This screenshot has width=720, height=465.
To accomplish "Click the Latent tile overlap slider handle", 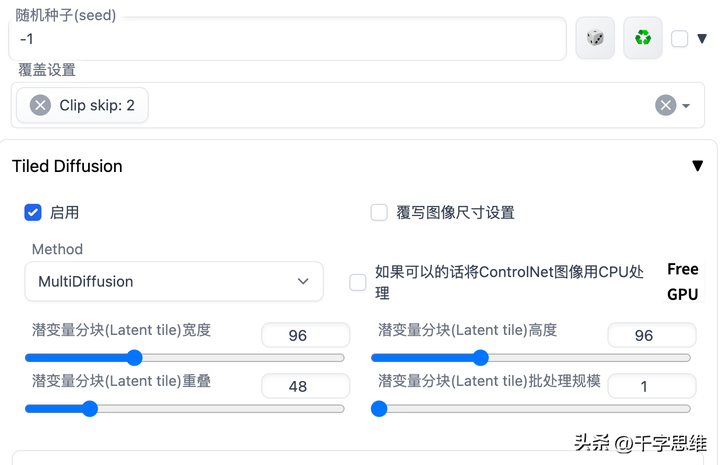I will [90, 409].
